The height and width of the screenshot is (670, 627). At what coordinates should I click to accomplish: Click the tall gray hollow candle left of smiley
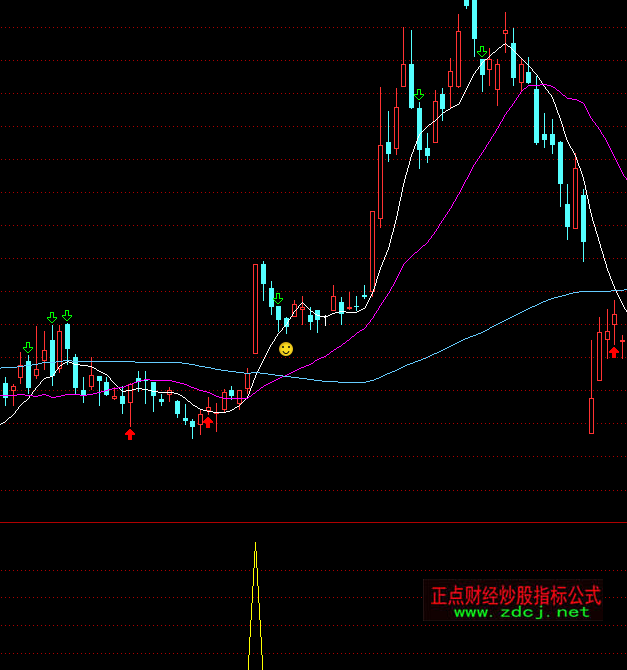click(x=255, y=308)
